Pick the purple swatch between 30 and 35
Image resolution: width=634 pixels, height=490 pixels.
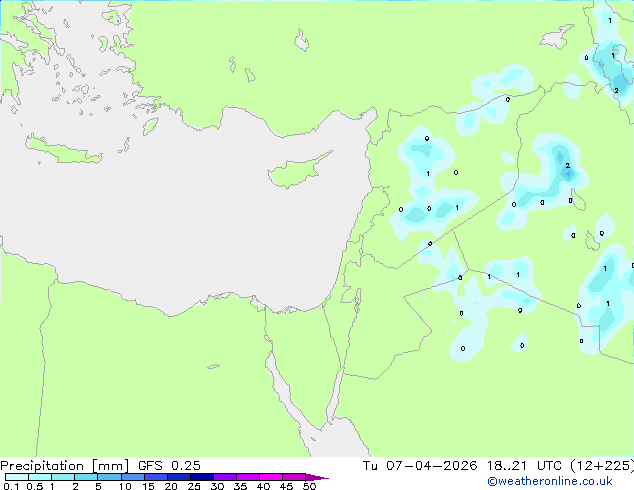click(225, 477)
